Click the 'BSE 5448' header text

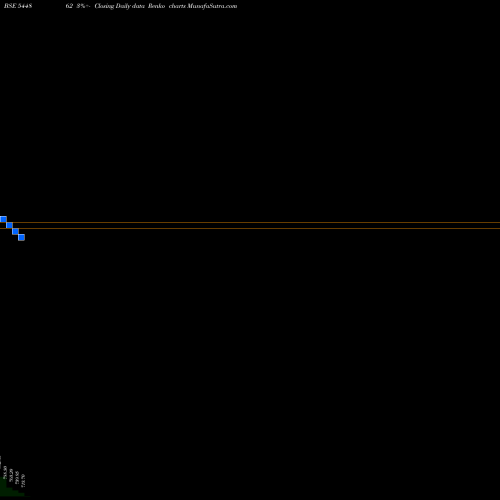pyautogui.click(x=18, y=6)
